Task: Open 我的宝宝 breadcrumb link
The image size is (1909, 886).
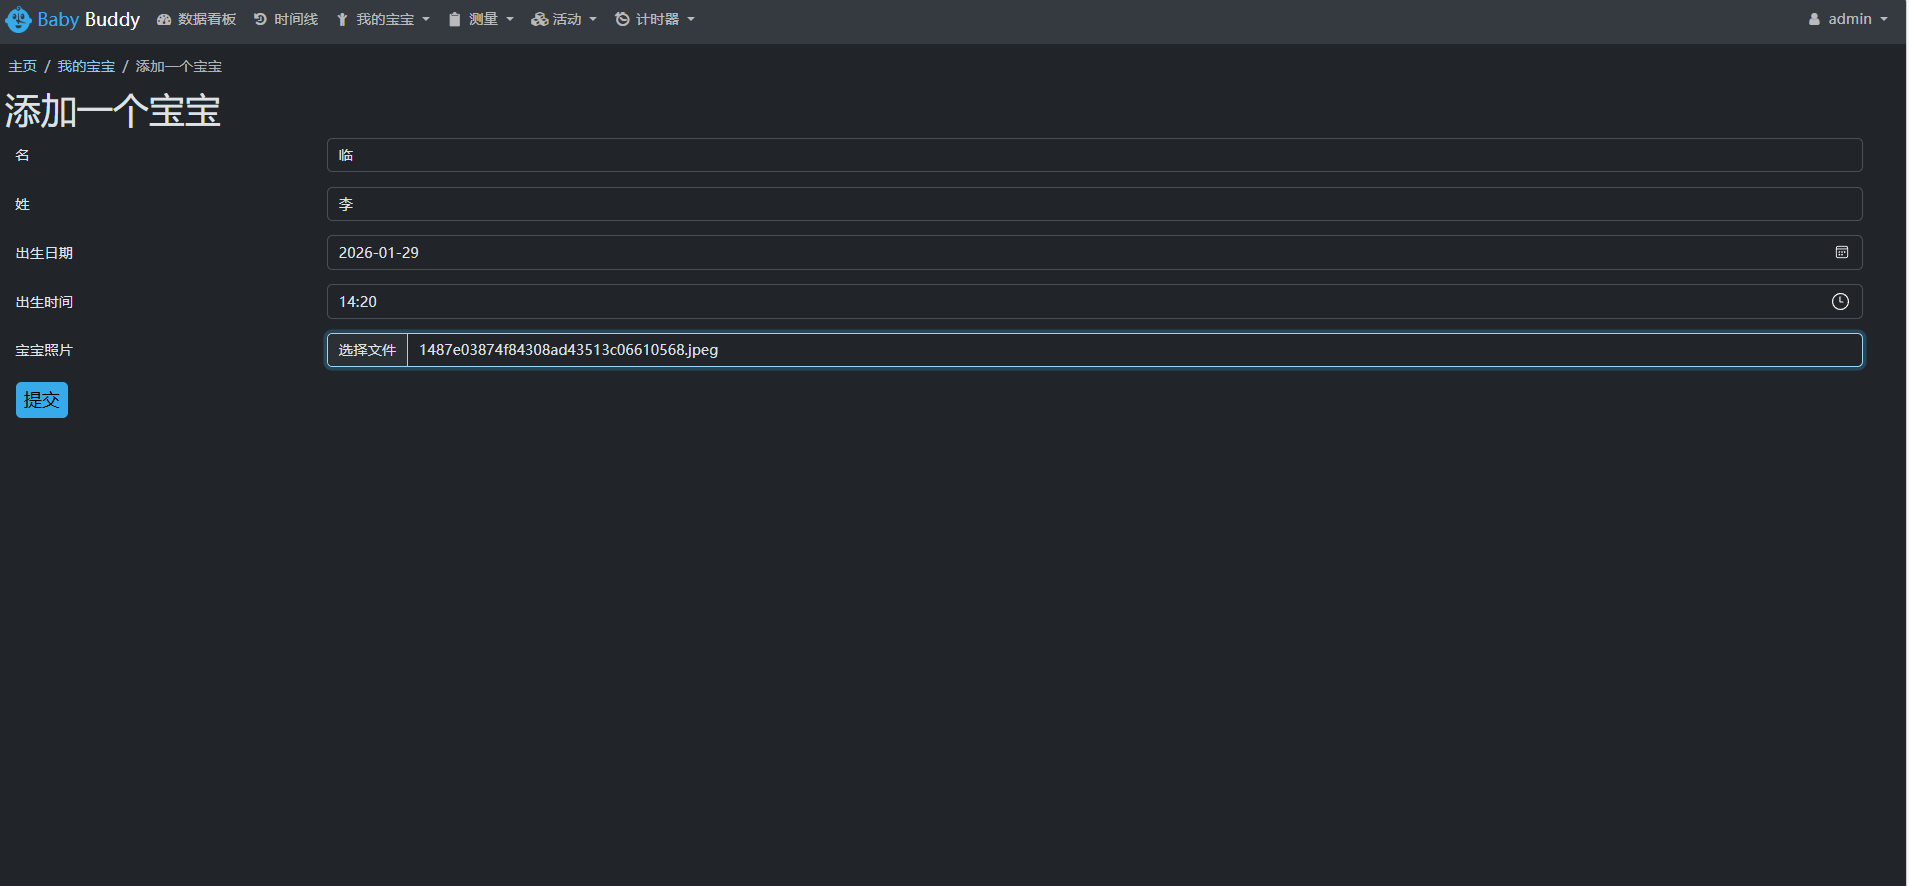Action: [x=86, y=66]
